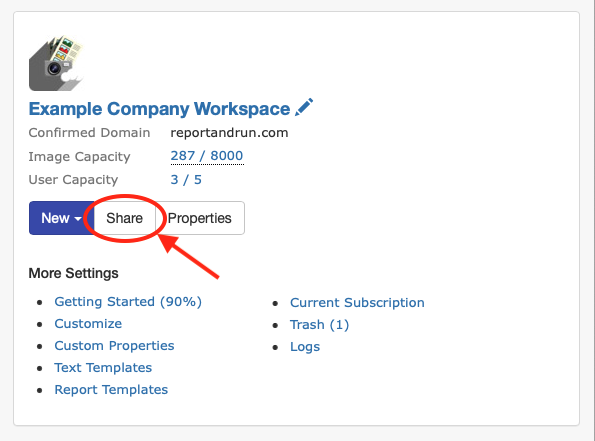
Task: Open Text Templates settings
Action: tap(103, 368)
